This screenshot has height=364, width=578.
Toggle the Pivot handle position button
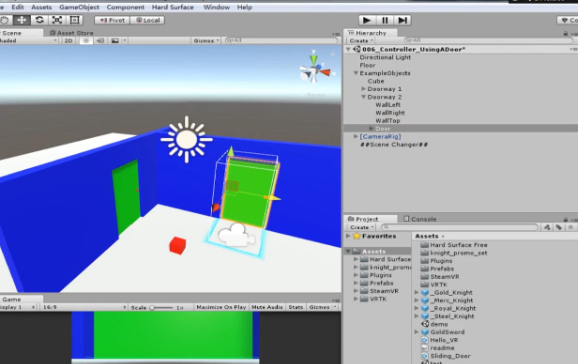112,20
